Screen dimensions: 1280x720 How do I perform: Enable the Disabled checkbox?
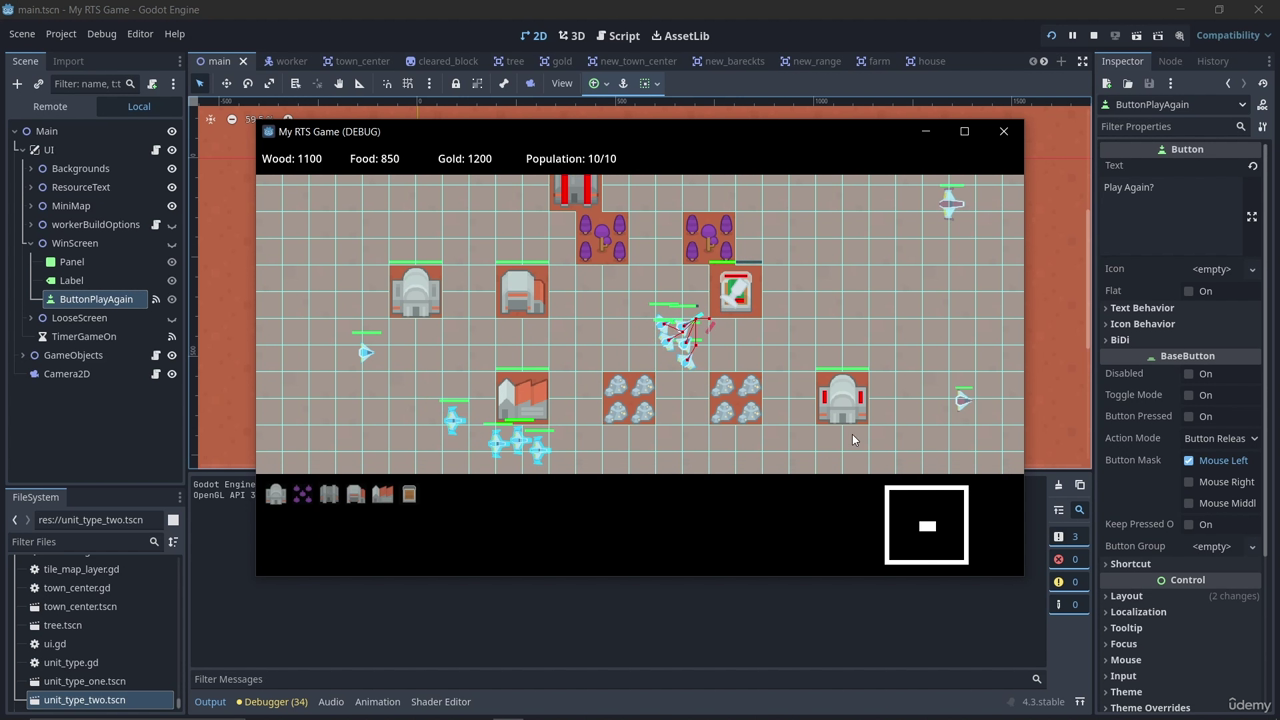1189,374
